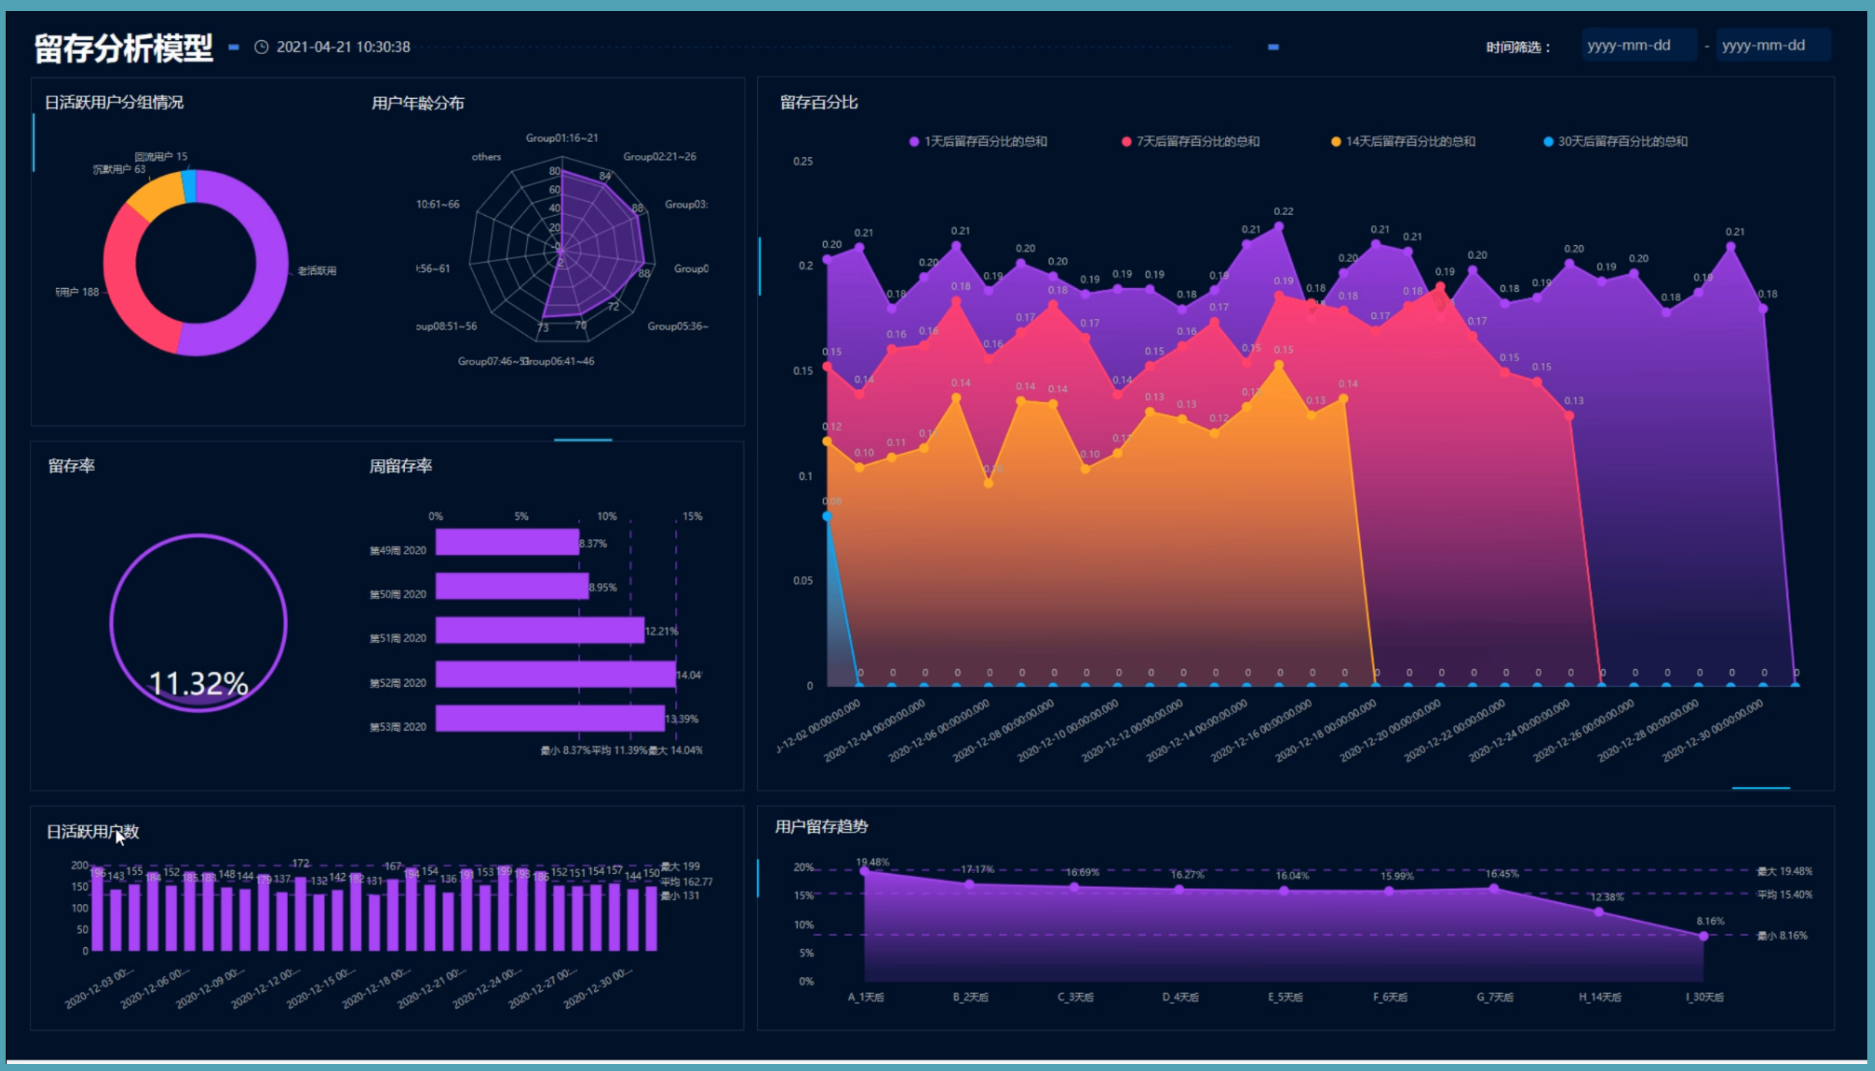This screenshot has height=1071, width=1875.
Task: Click the A_1天后 x-axis label
Action: [x=866, y=997]
